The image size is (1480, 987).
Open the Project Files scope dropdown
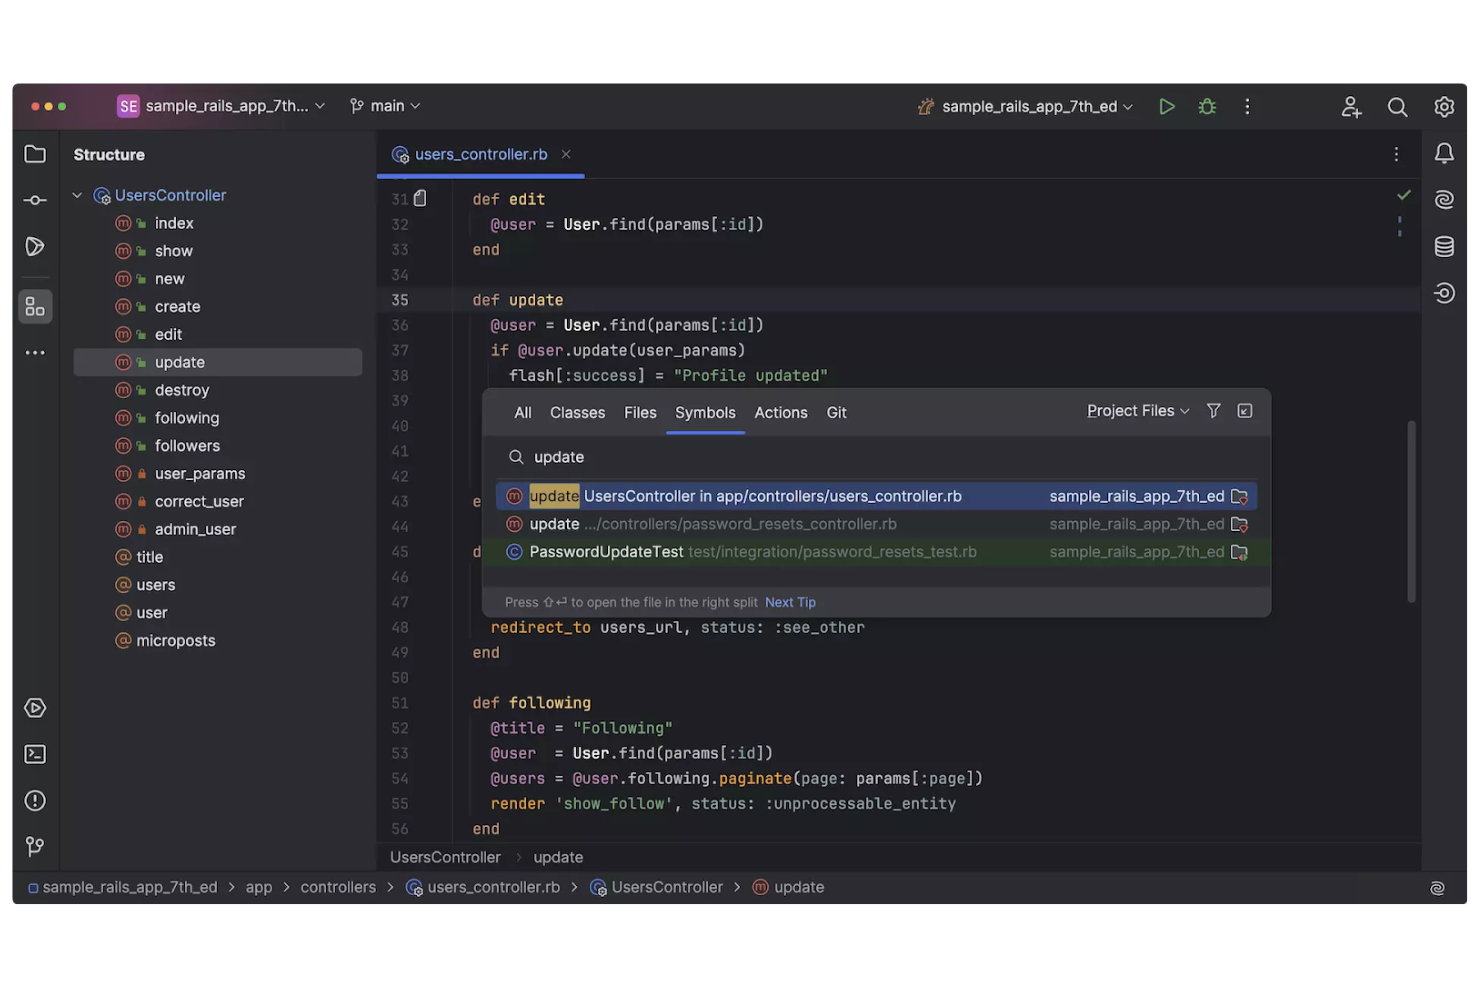point(1136,410)
